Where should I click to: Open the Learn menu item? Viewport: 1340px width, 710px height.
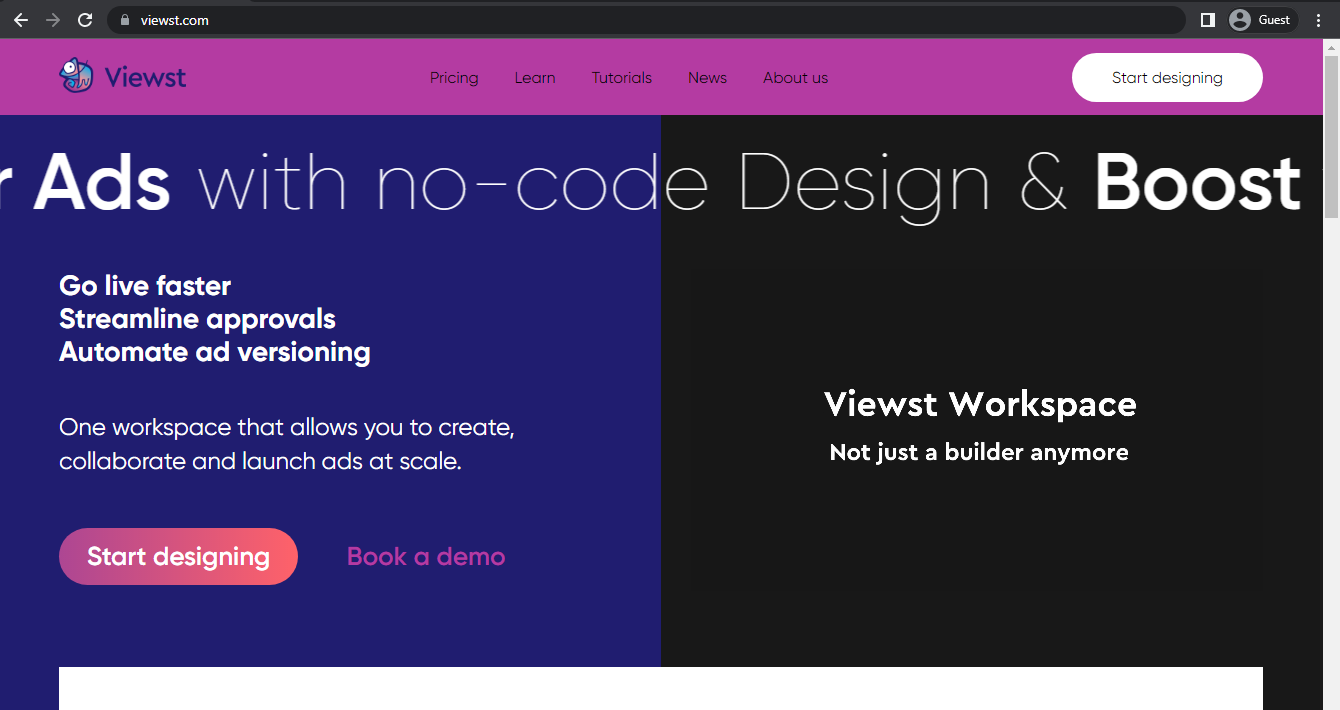coord(535,78)
